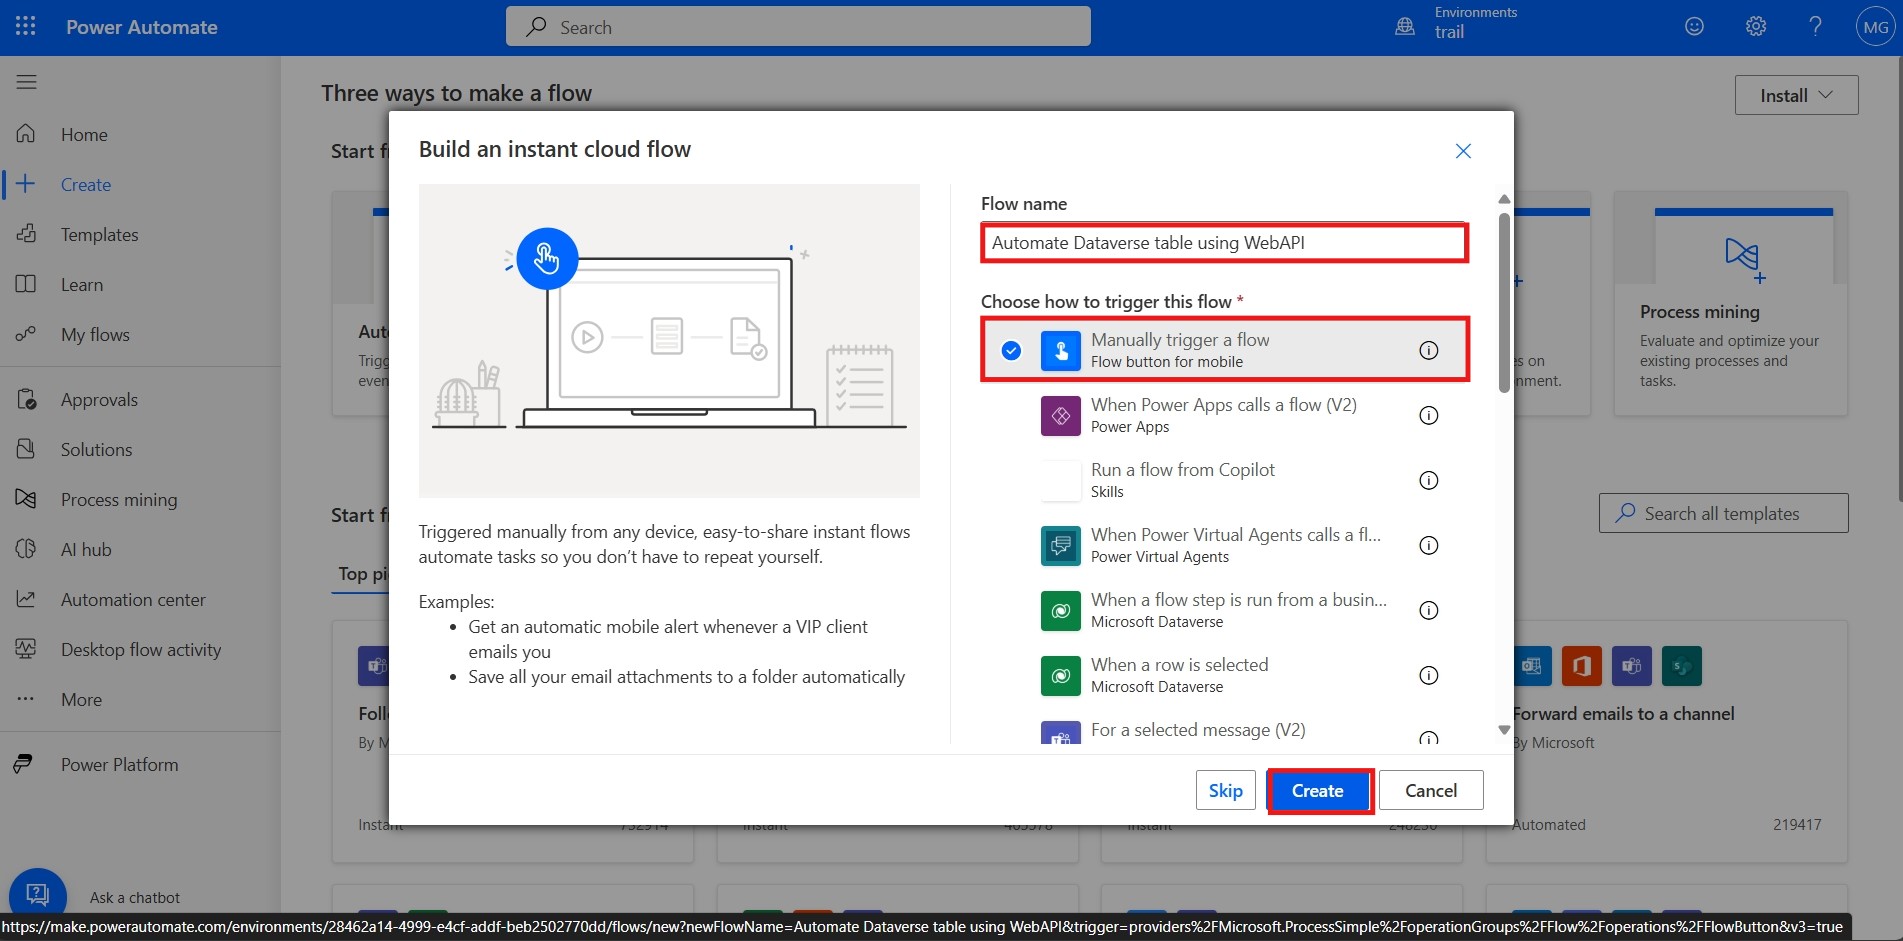Choose When Power Apps calls a flow (V2) trigger
Screen dimensions: 1903x941
pyautogui.click(x=1222, y=415)
